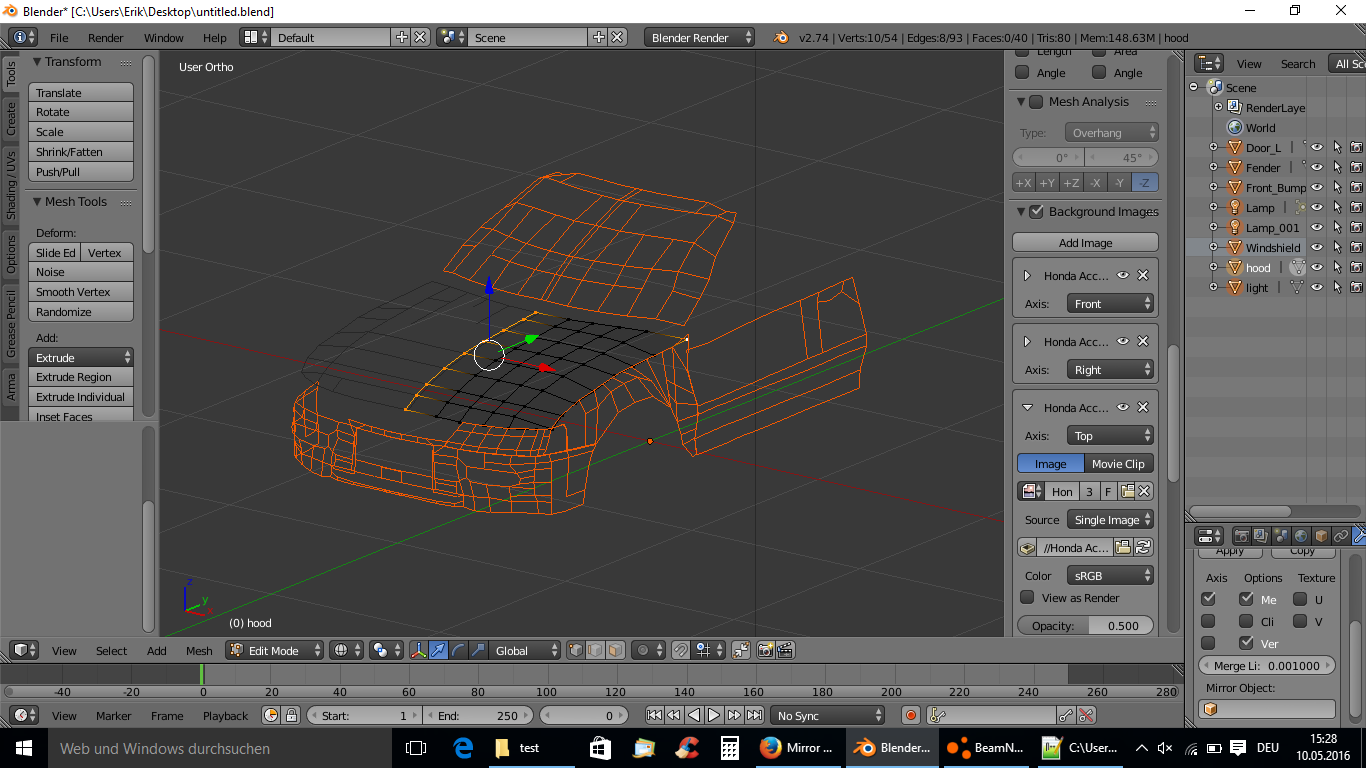Open World tab in properties editor
Screen dimensions: 1366x768
click(x=1302, y=536)
